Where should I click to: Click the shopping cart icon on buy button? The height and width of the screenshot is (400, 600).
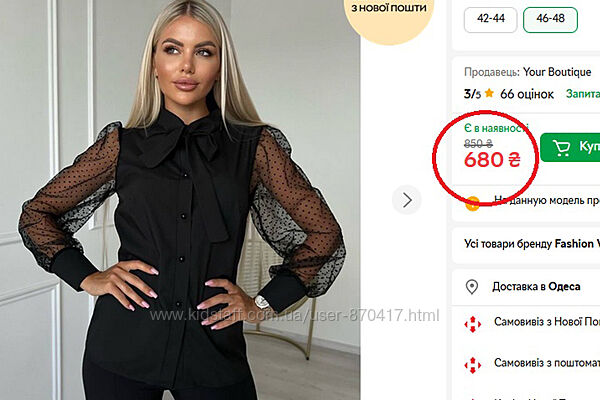562,148
